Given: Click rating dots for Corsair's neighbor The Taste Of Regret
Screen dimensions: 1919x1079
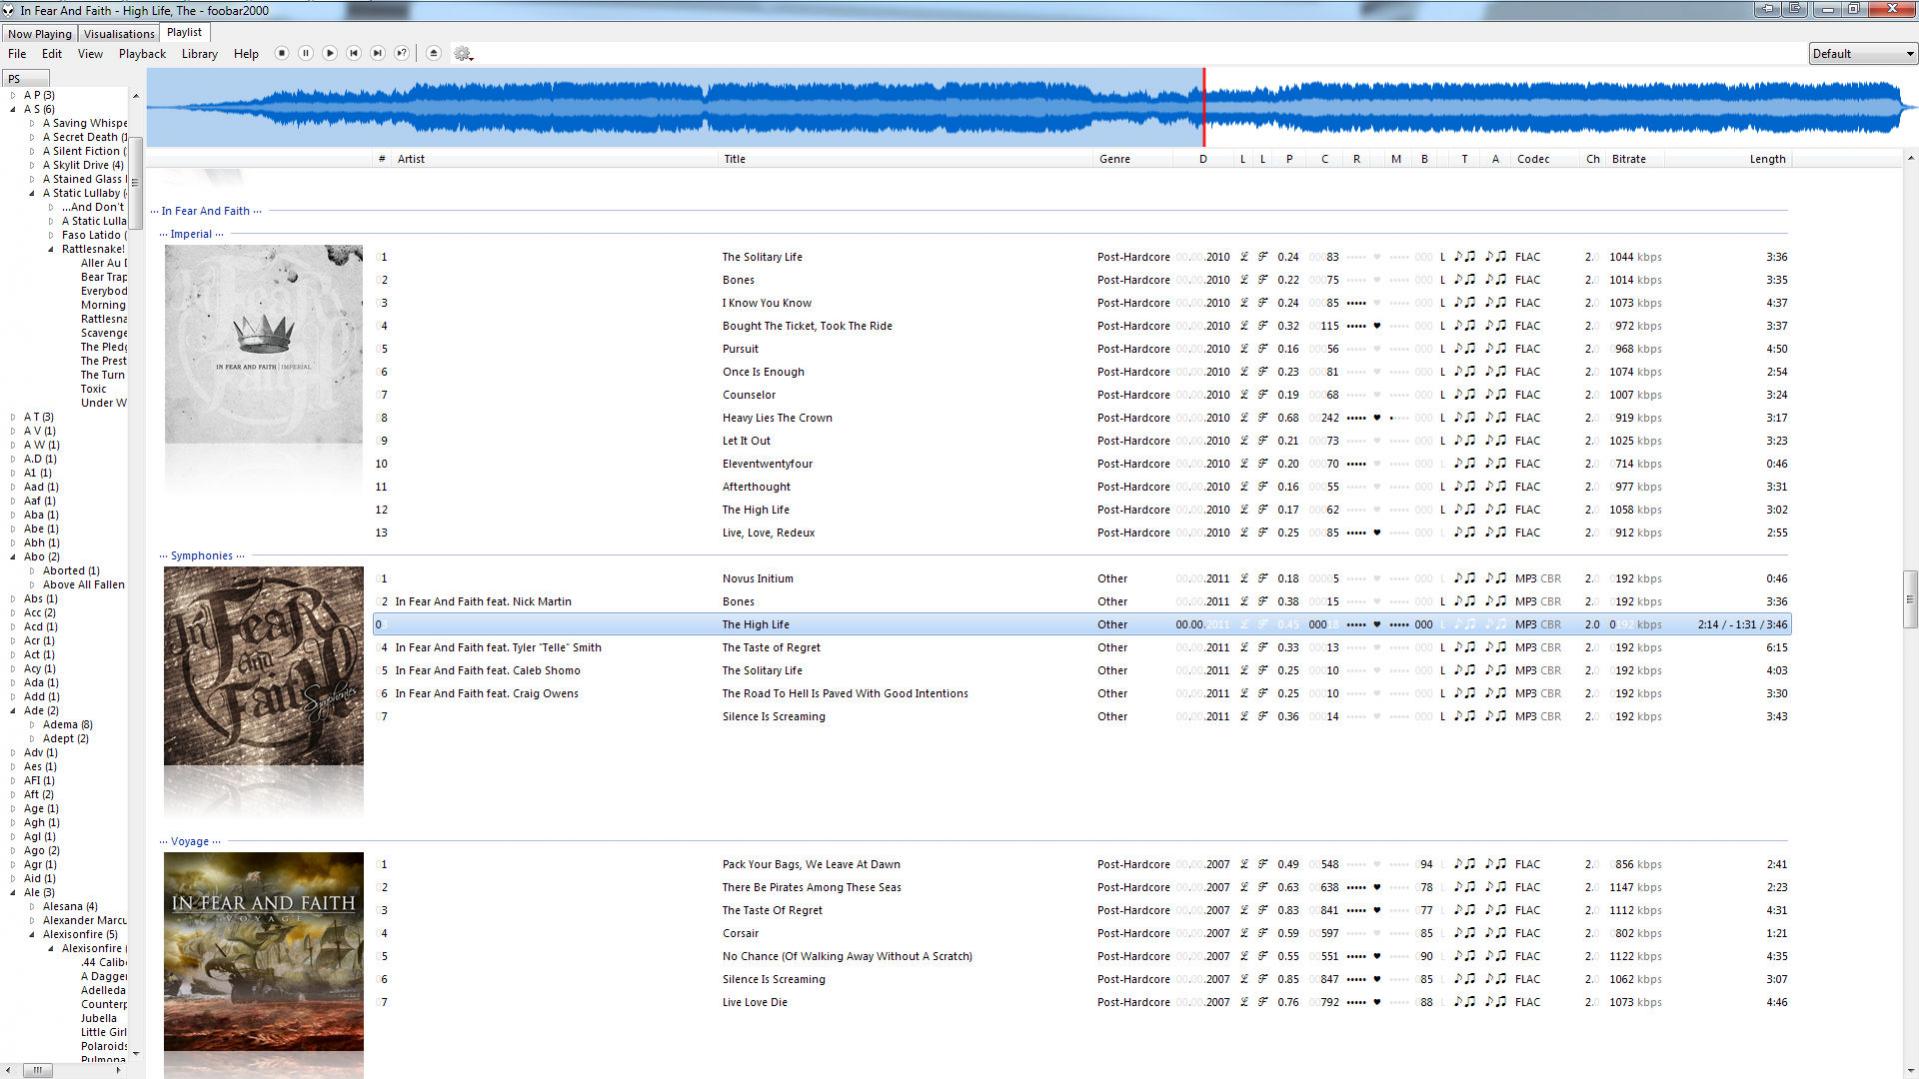Looking at the screenshot, I should 1356,911.
